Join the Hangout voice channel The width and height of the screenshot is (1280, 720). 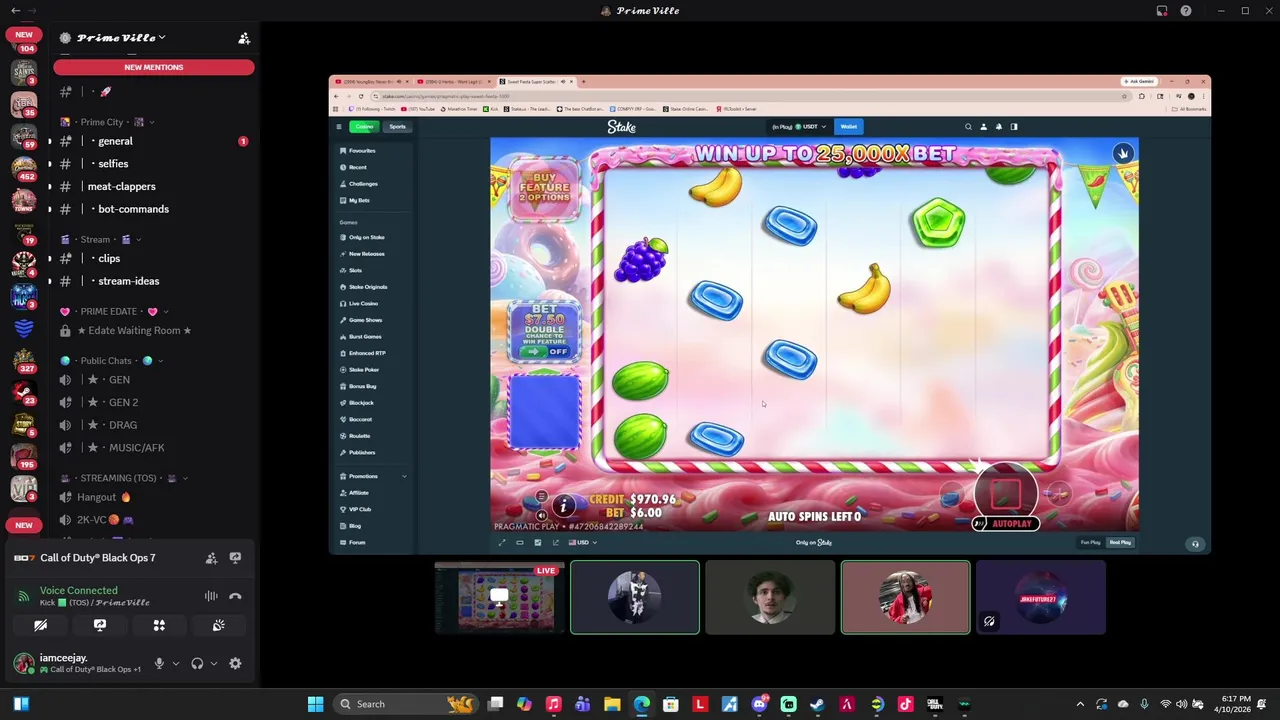[153, 497]
